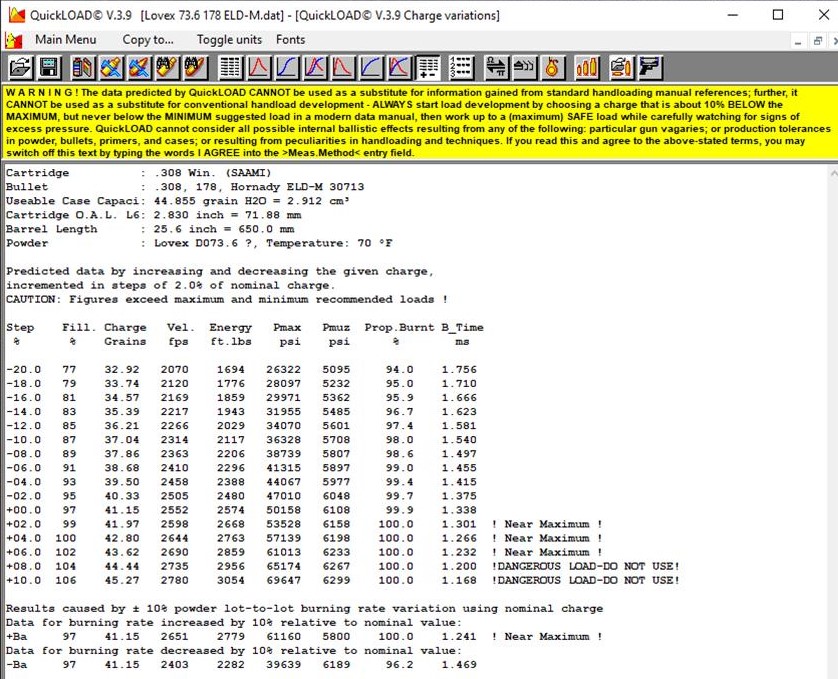Click the Cartridge line '.308 Win. (SAAMI)'
The height and width of the screenshot is (679, 838).
click(213, 173)
